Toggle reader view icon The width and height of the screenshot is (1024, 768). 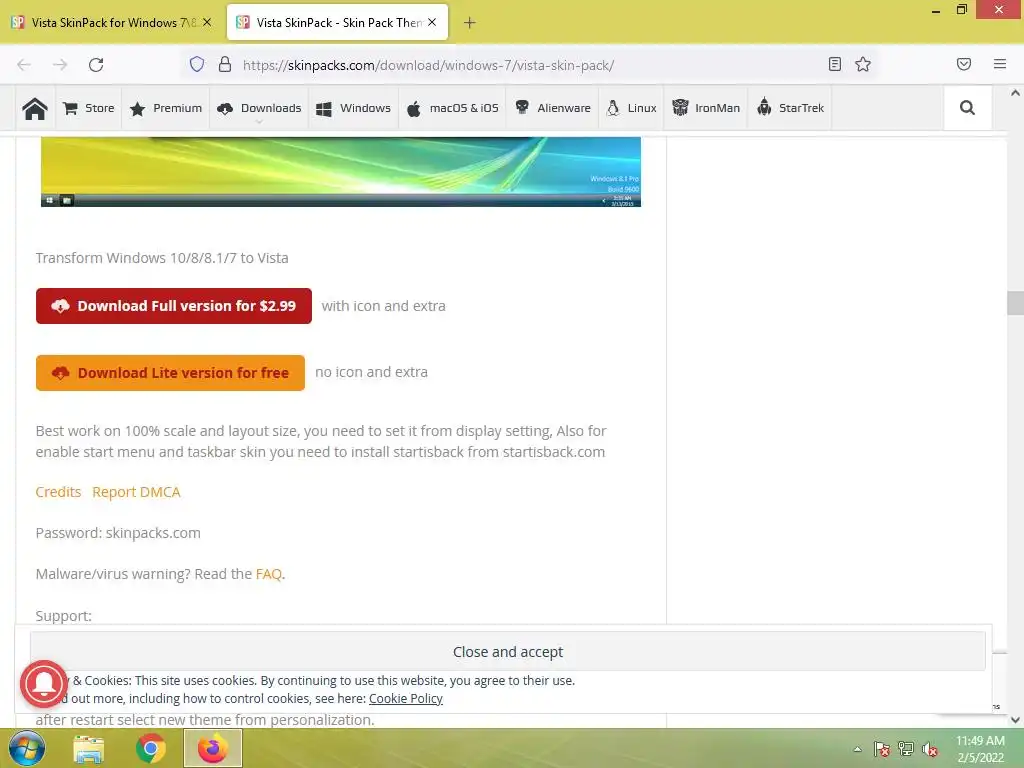(835, 64)
